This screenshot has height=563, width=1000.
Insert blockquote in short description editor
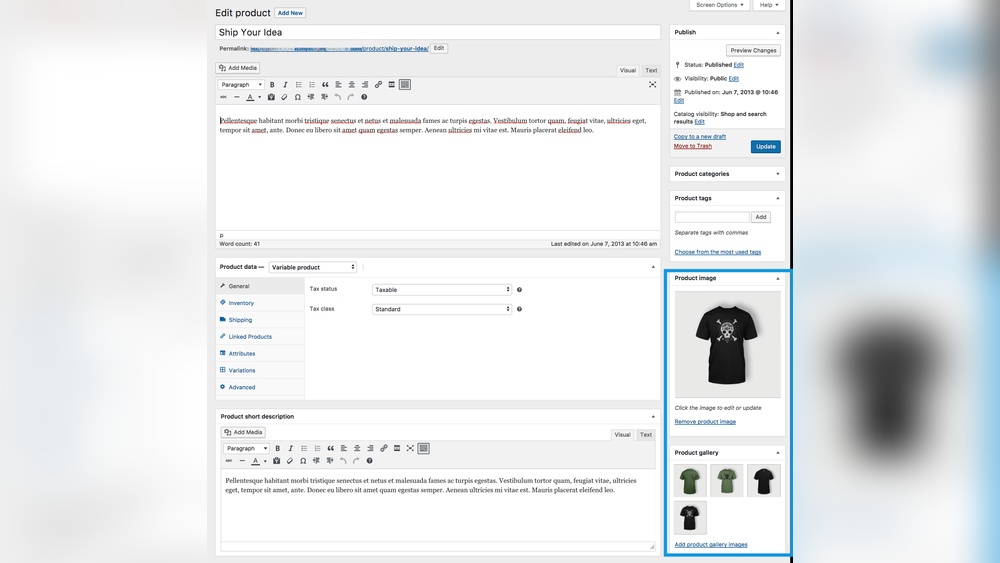coord(330,448)
